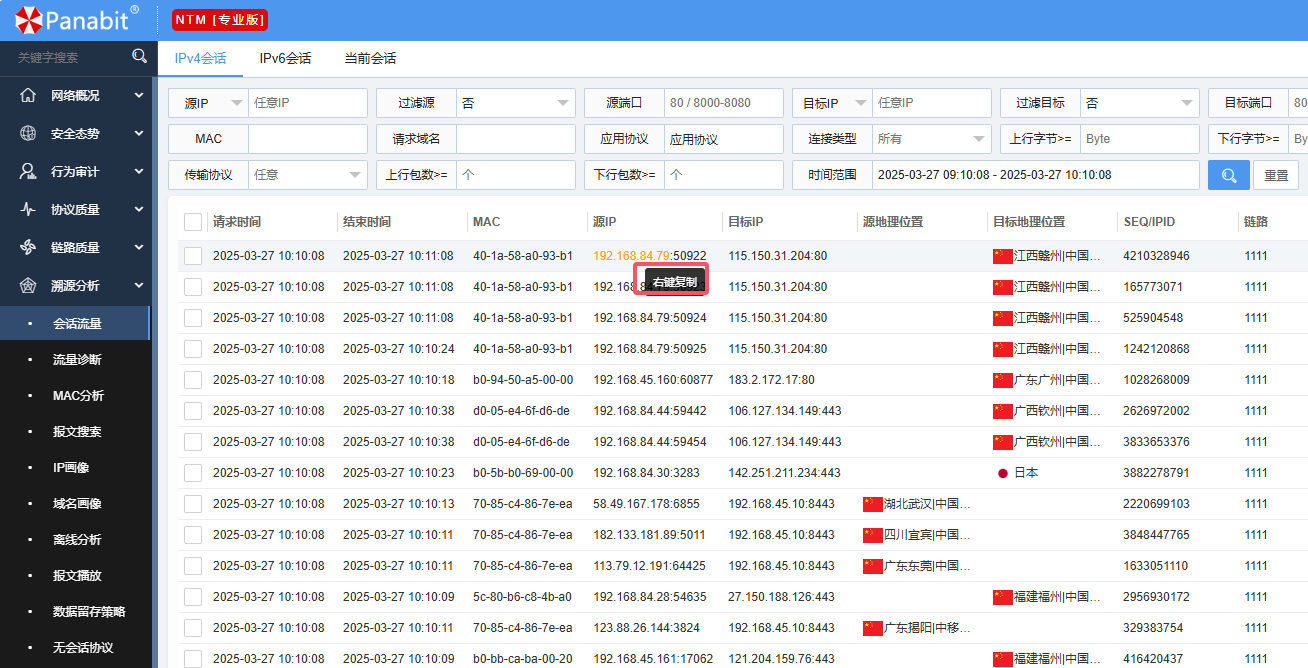Viewport: 1308px width, 668px height.
Task: Click the 溯源分析 icon
Action: [x=28, y=285]
